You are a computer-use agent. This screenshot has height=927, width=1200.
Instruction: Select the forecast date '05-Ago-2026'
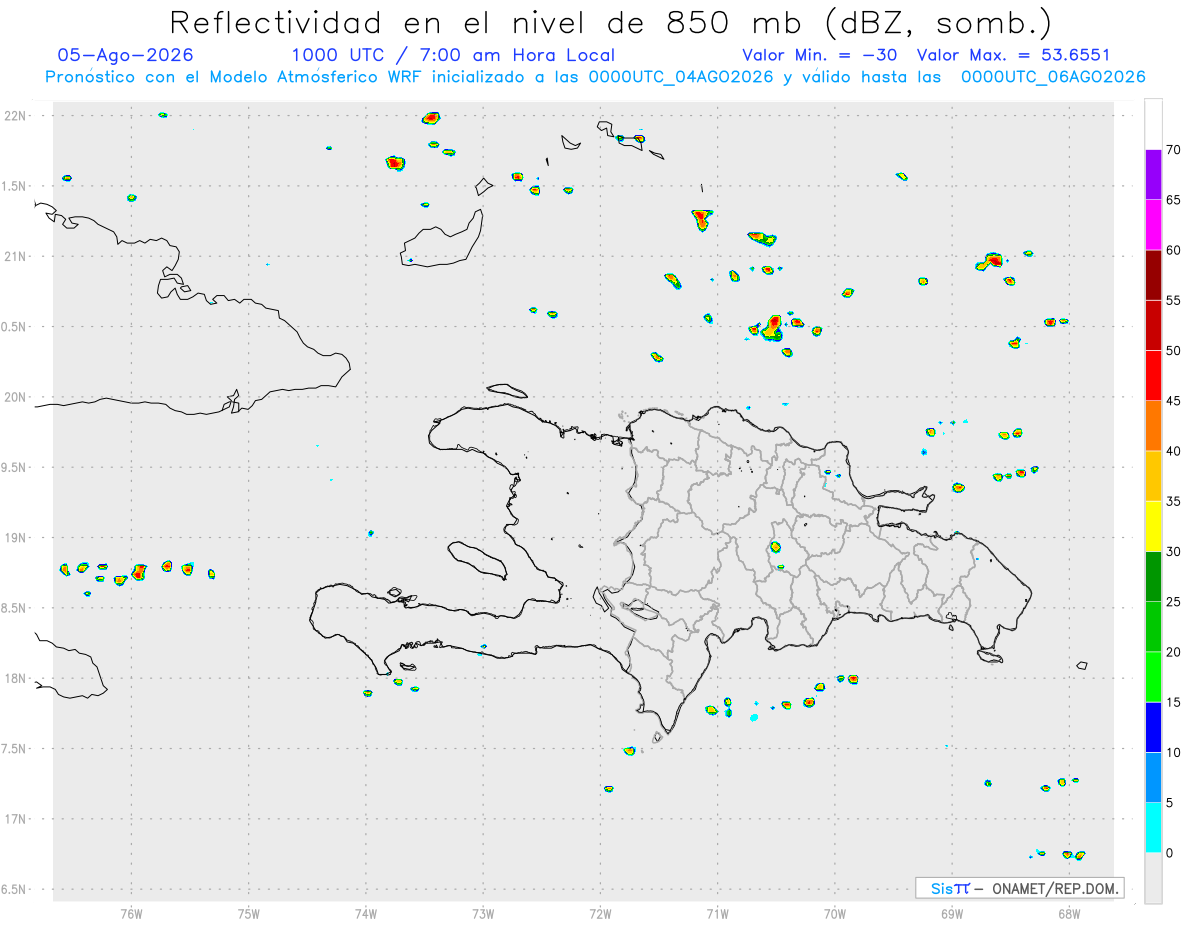(126, 55)
